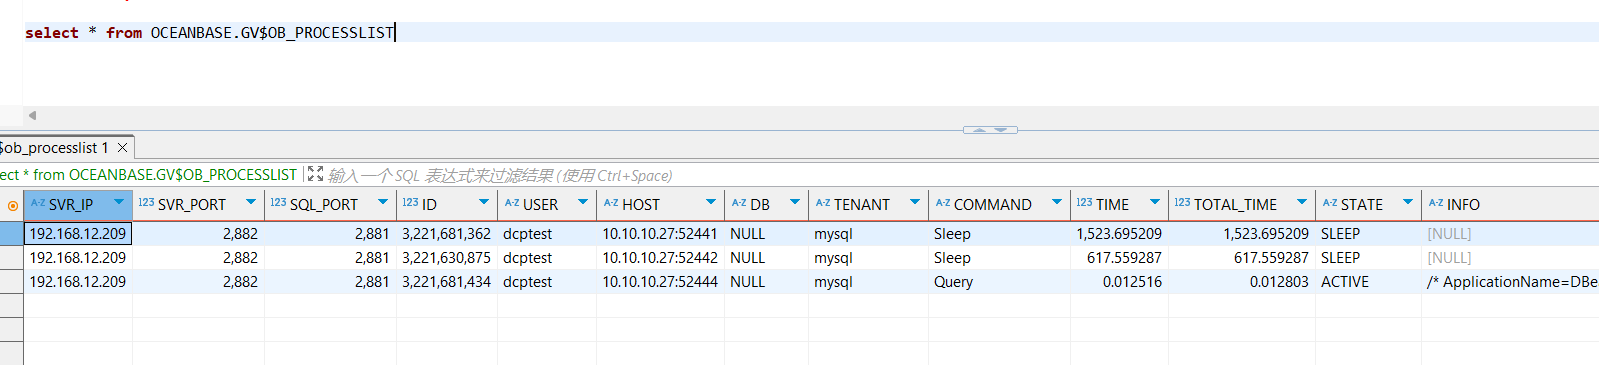The image size is (1599, 365).
Task: Click HOST cell 10.10.10.27:52442
Action: pyautogui.click(x=660, y=257)
